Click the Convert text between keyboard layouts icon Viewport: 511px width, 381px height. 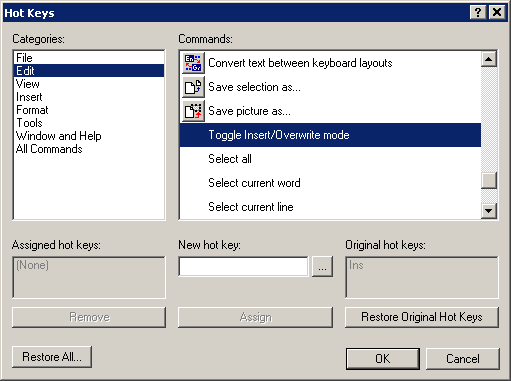(x=193, y=63)
